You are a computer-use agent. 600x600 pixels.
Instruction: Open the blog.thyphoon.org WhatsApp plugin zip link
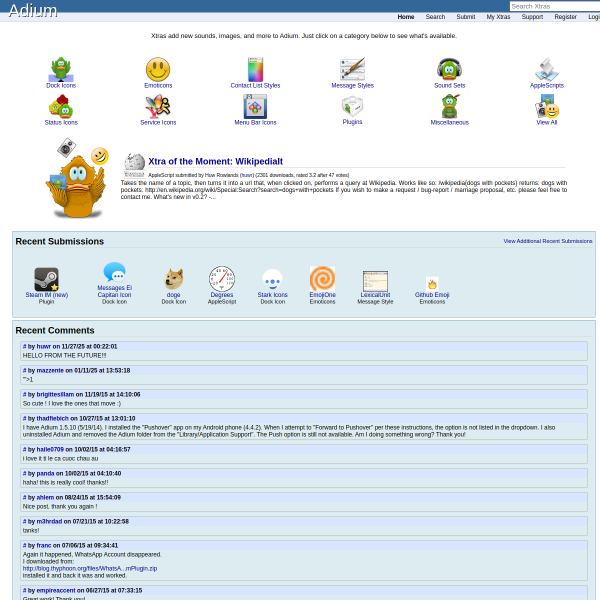[90, 569]
